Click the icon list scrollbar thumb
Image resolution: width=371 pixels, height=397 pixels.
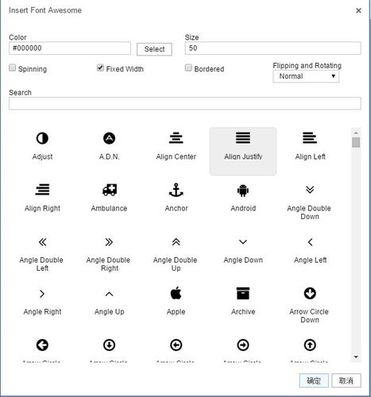click(x=356, y=142)
